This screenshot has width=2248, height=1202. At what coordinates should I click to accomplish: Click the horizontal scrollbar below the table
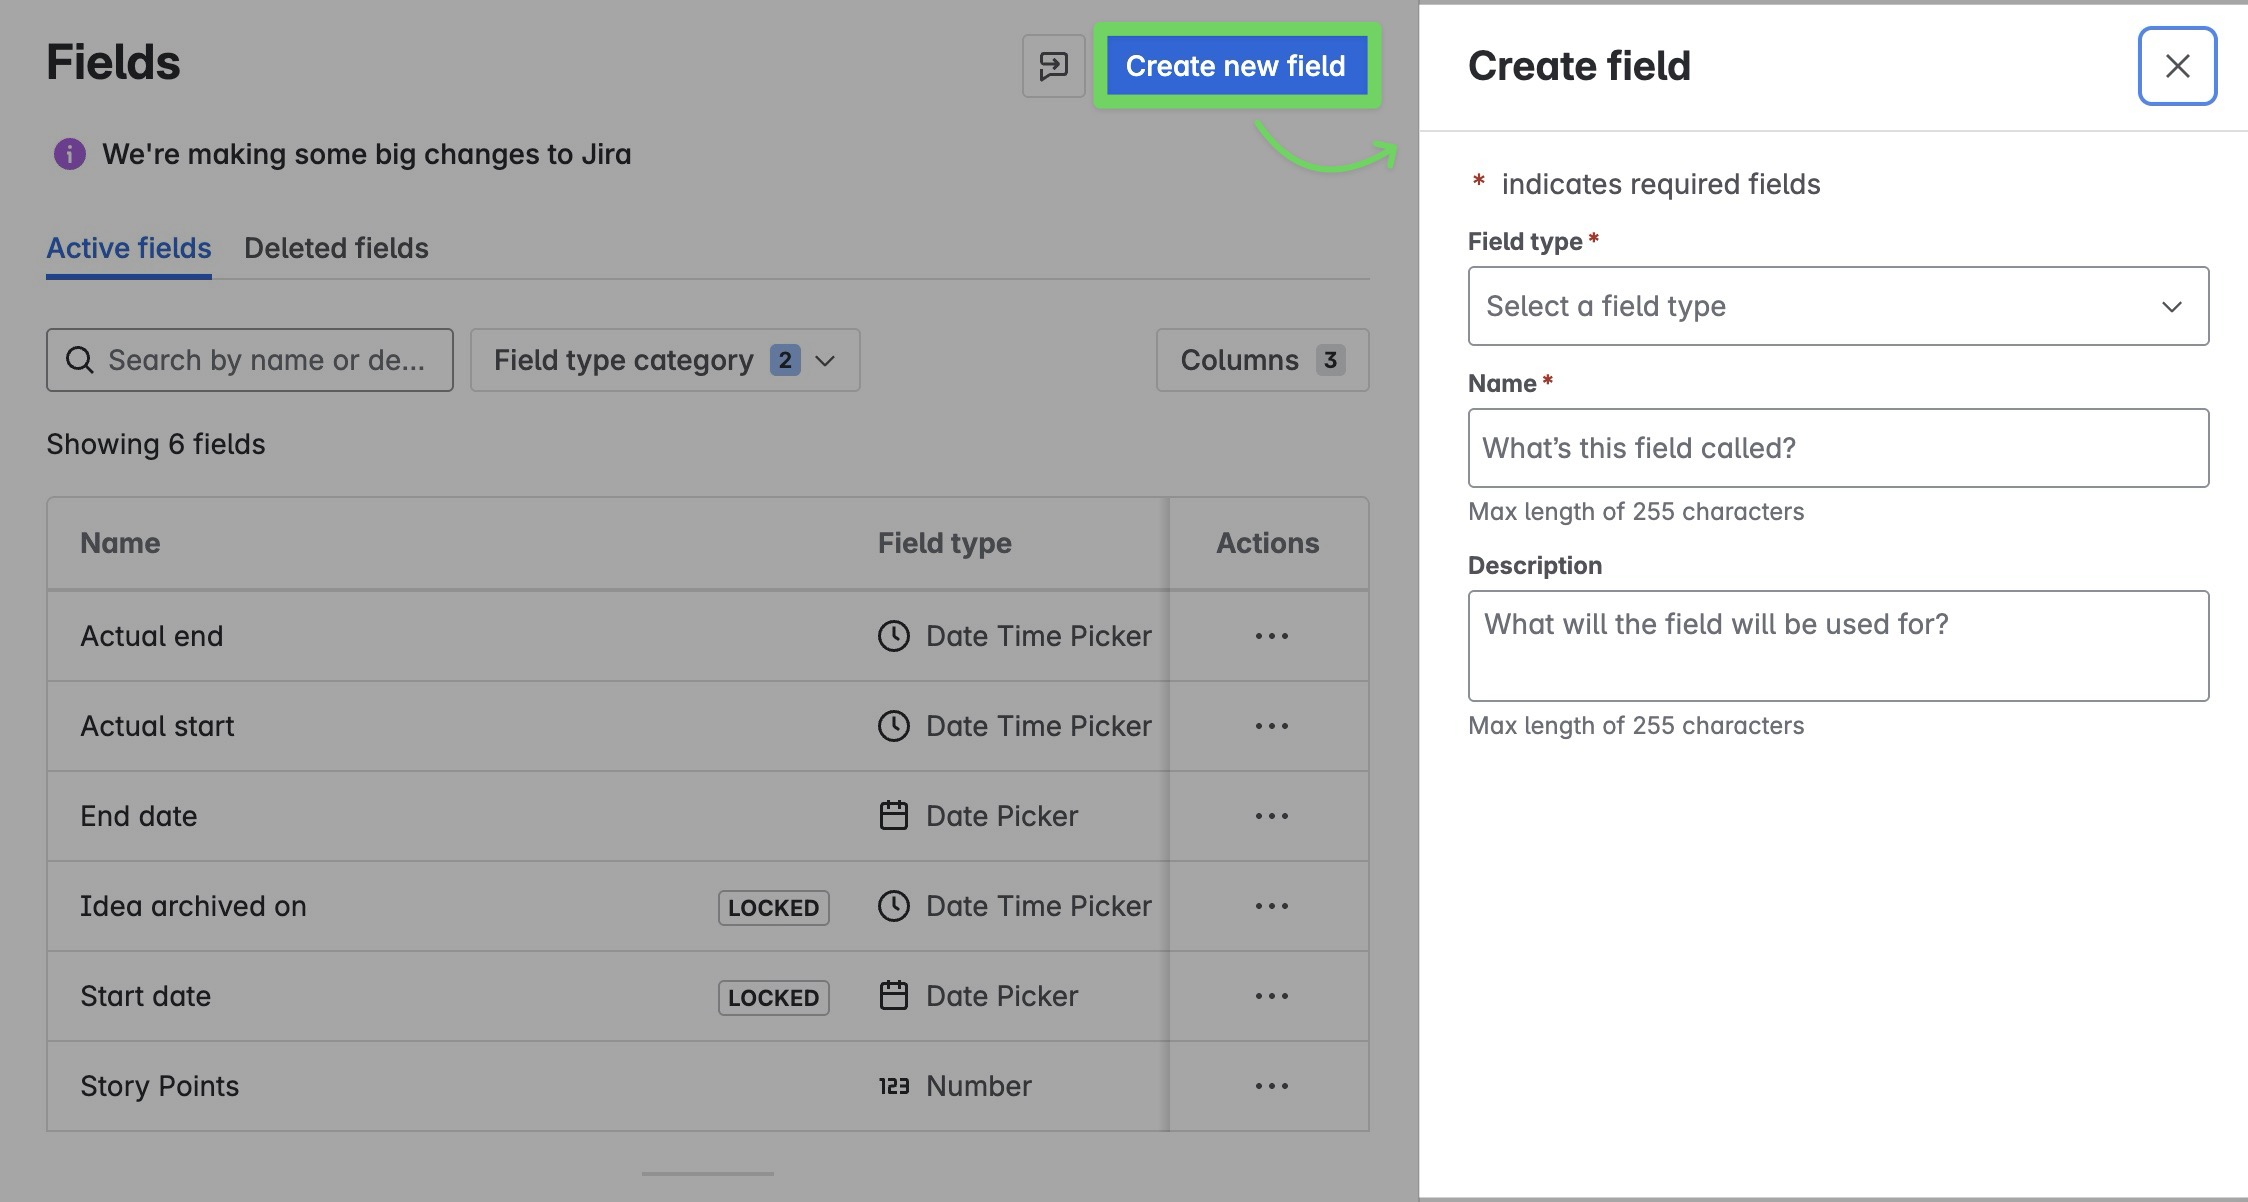click(x=707, y=1173)
